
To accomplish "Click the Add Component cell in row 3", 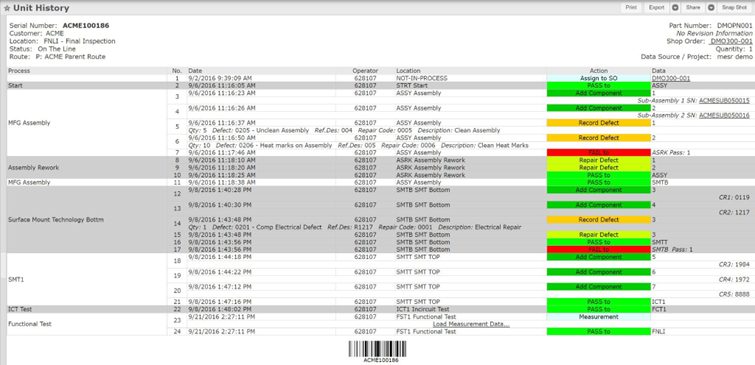I will coord(599,93).
